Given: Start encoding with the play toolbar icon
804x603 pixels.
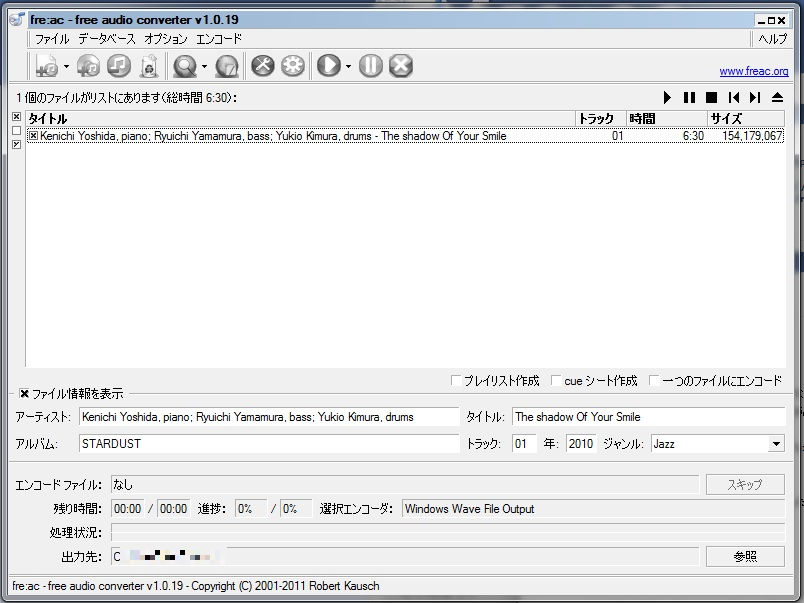Looking at the screenshot, I should pos(329,66).
